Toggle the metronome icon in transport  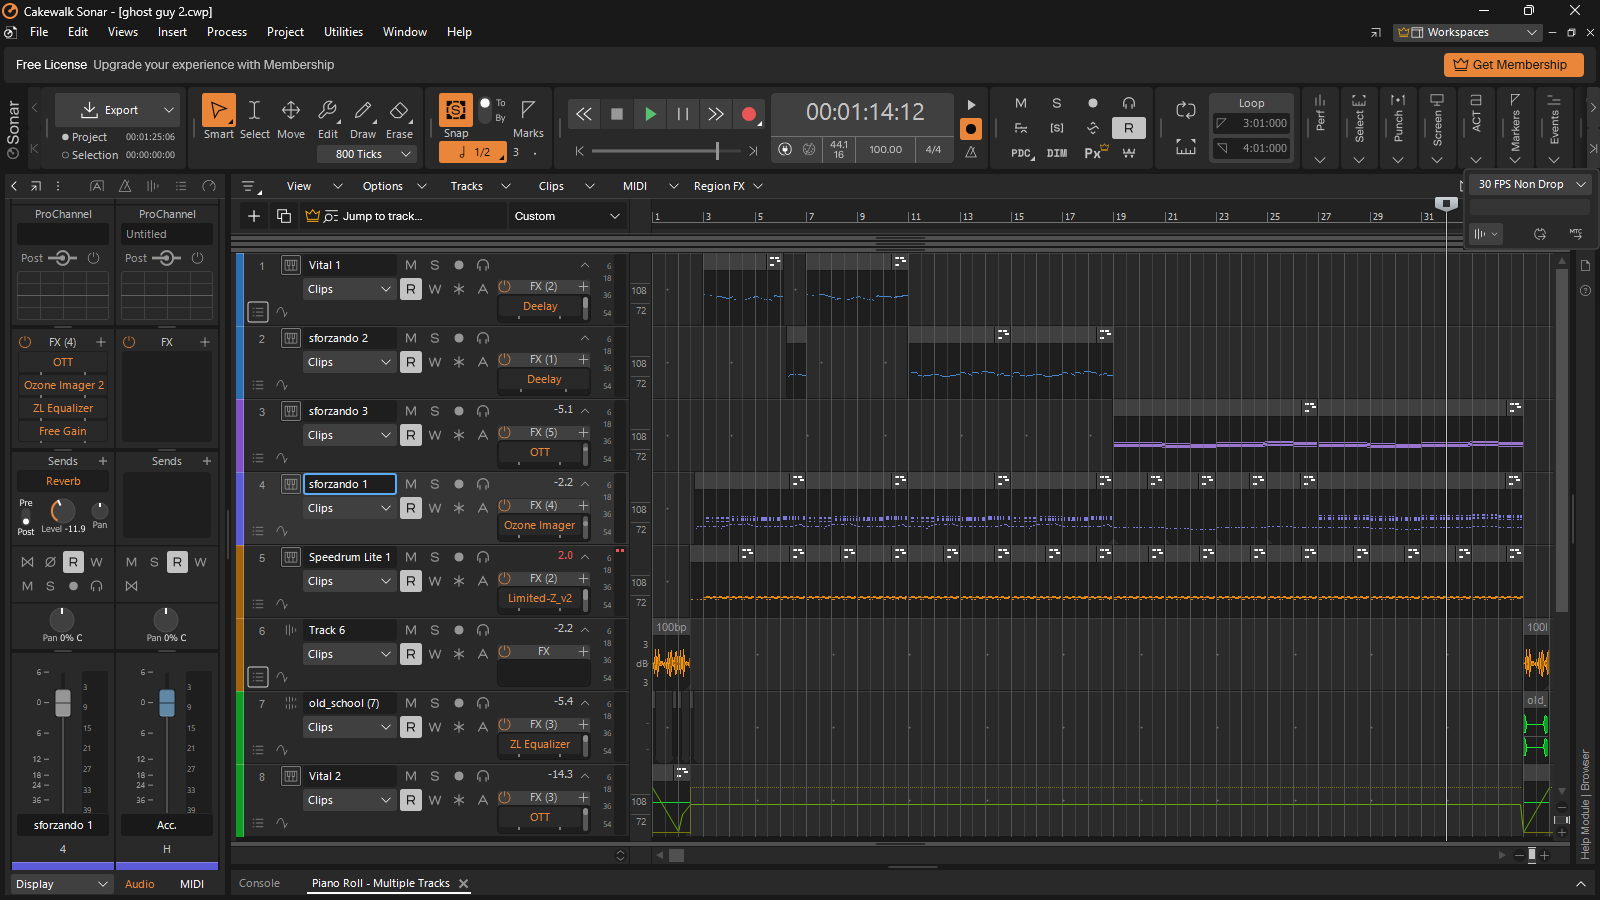[x=971, y=152]
